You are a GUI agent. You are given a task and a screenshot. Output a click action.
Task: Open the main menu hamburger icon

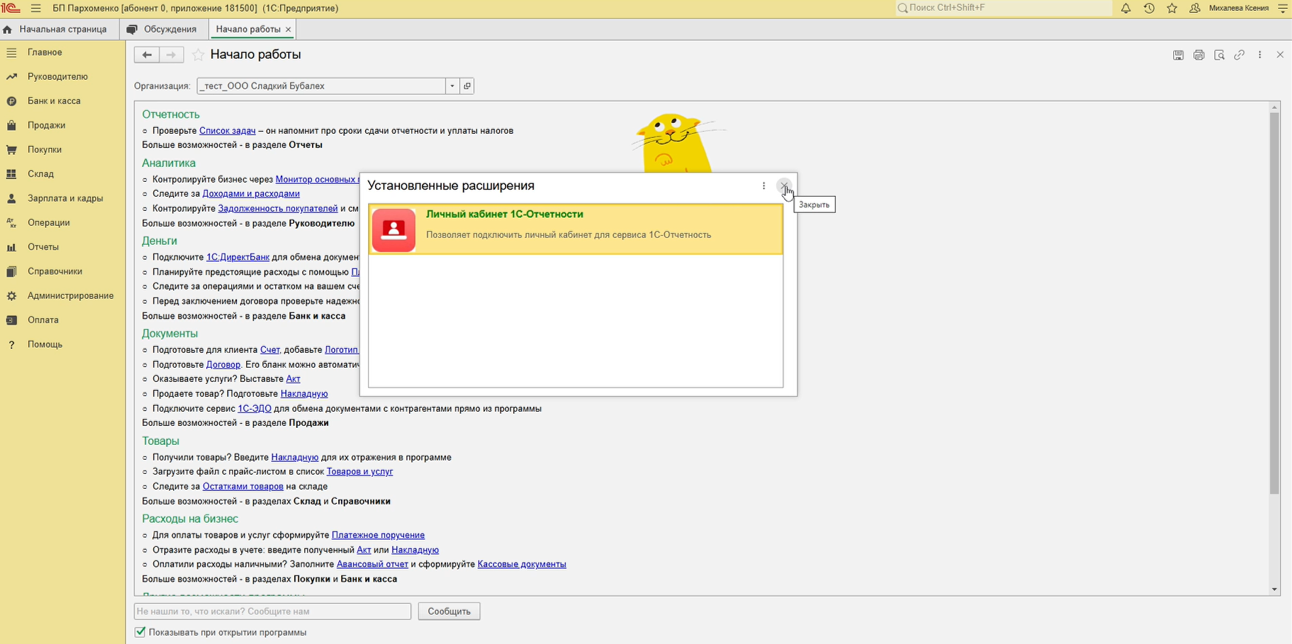pos(36,8)
